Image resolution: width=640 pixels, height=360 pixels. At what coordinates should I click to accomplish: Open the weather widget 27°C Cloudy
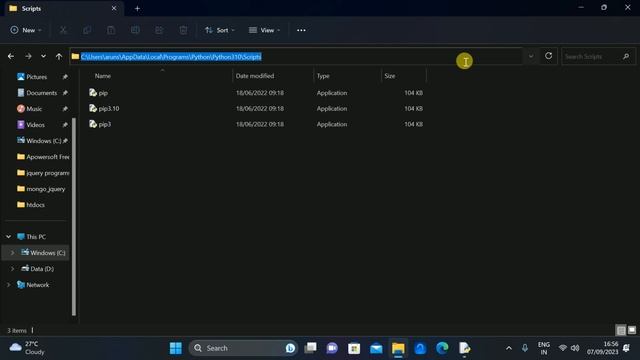(x=27, y=348)
